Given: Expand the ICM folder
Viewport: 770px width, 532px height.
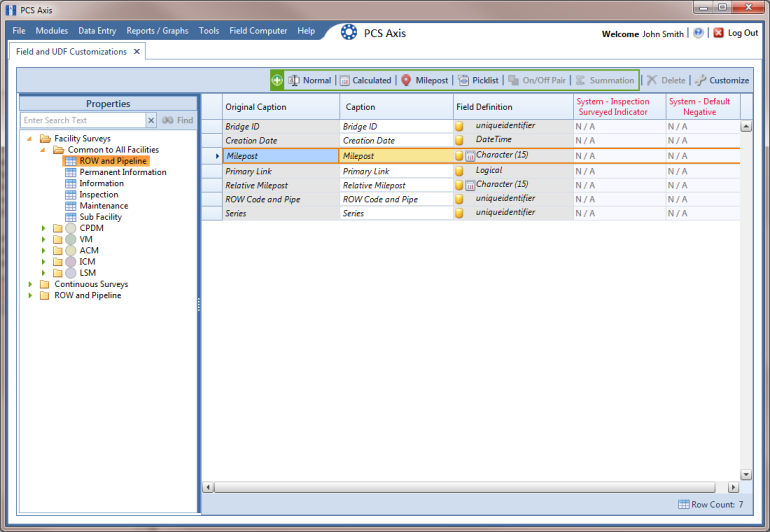Looking at the screenshot, I should pyautogui.click(x=43, y=262).
